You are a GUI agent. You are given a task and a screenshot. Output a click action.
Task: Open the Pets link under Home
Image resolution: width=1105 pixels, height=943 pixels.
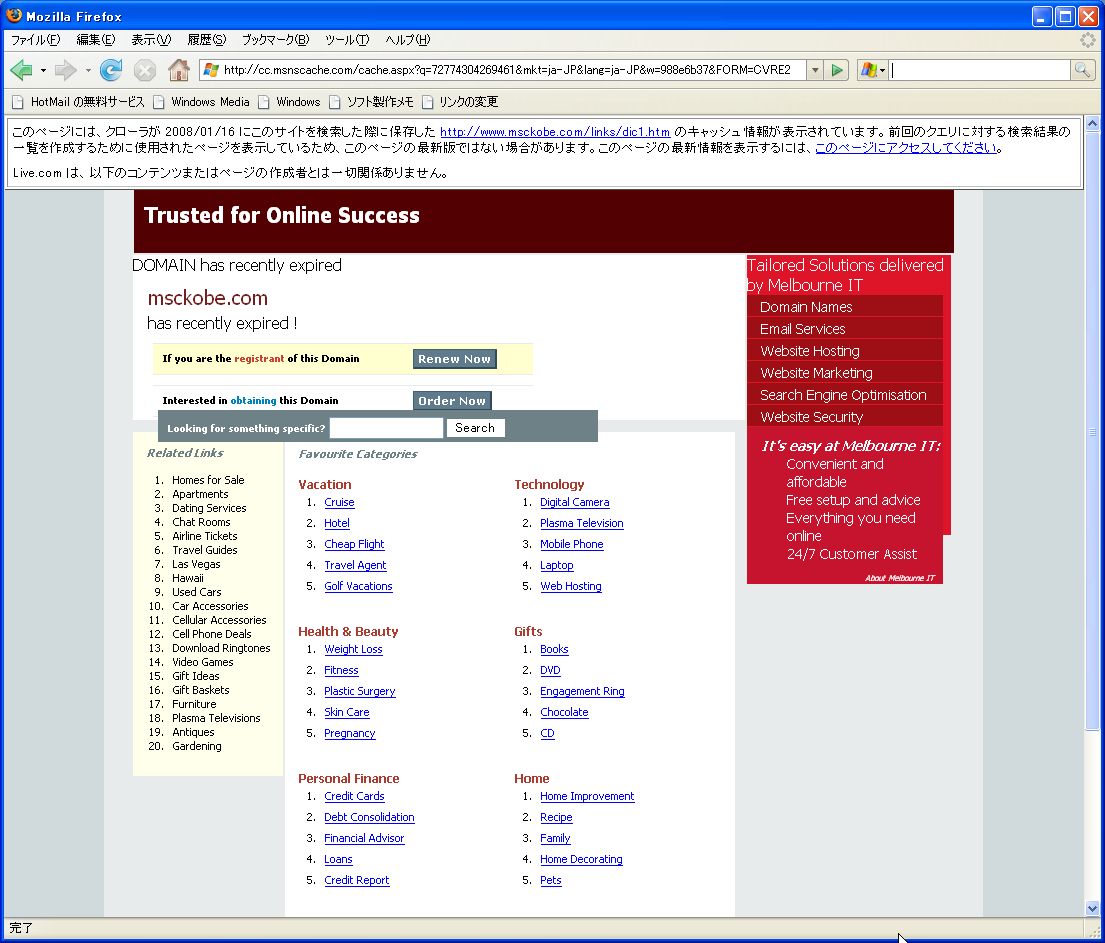click(x=550, y=880)
